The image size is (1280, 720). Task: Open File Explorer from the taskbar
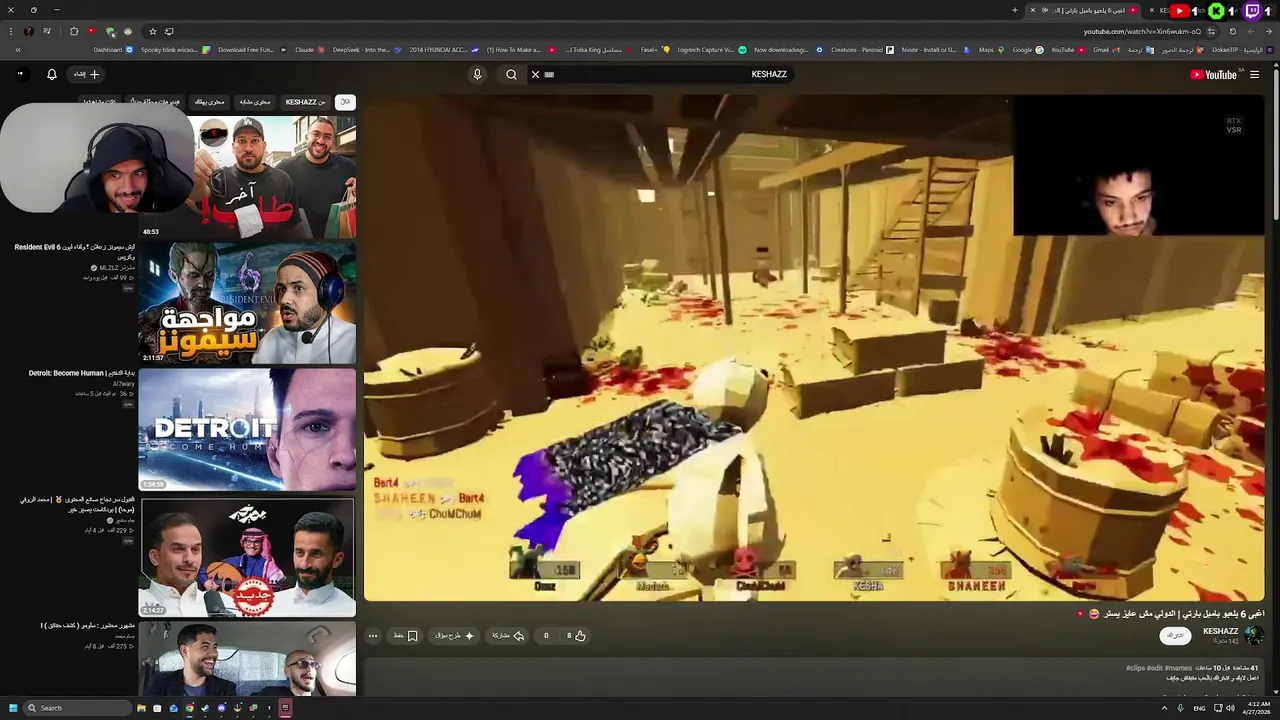click(x=141, y=708)
